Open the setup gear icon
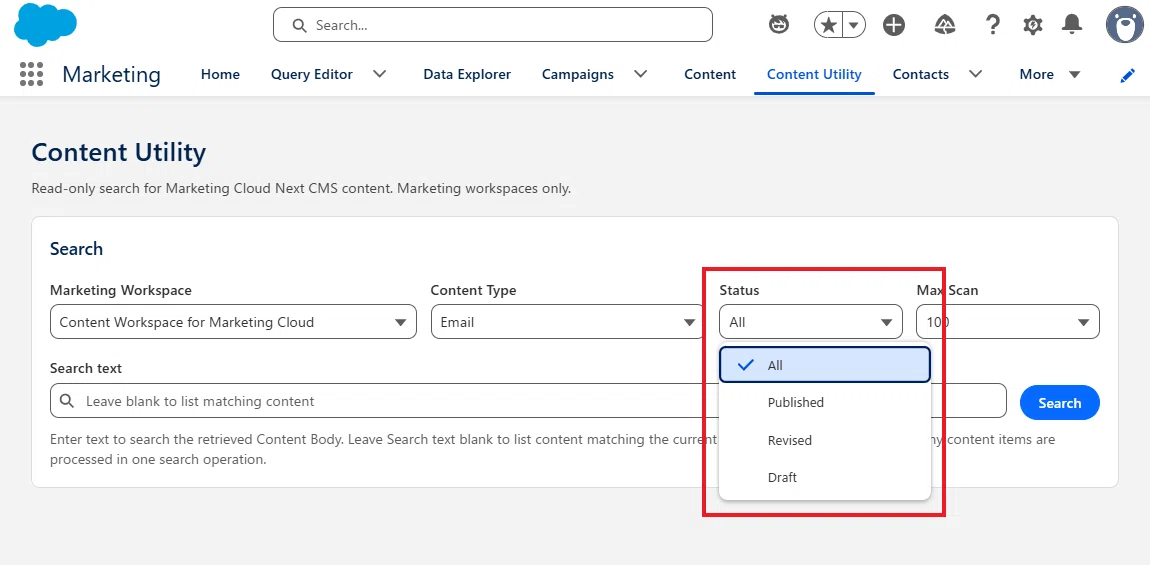The height and width of the screenshot is (565, 1150). coord(1033,25)
